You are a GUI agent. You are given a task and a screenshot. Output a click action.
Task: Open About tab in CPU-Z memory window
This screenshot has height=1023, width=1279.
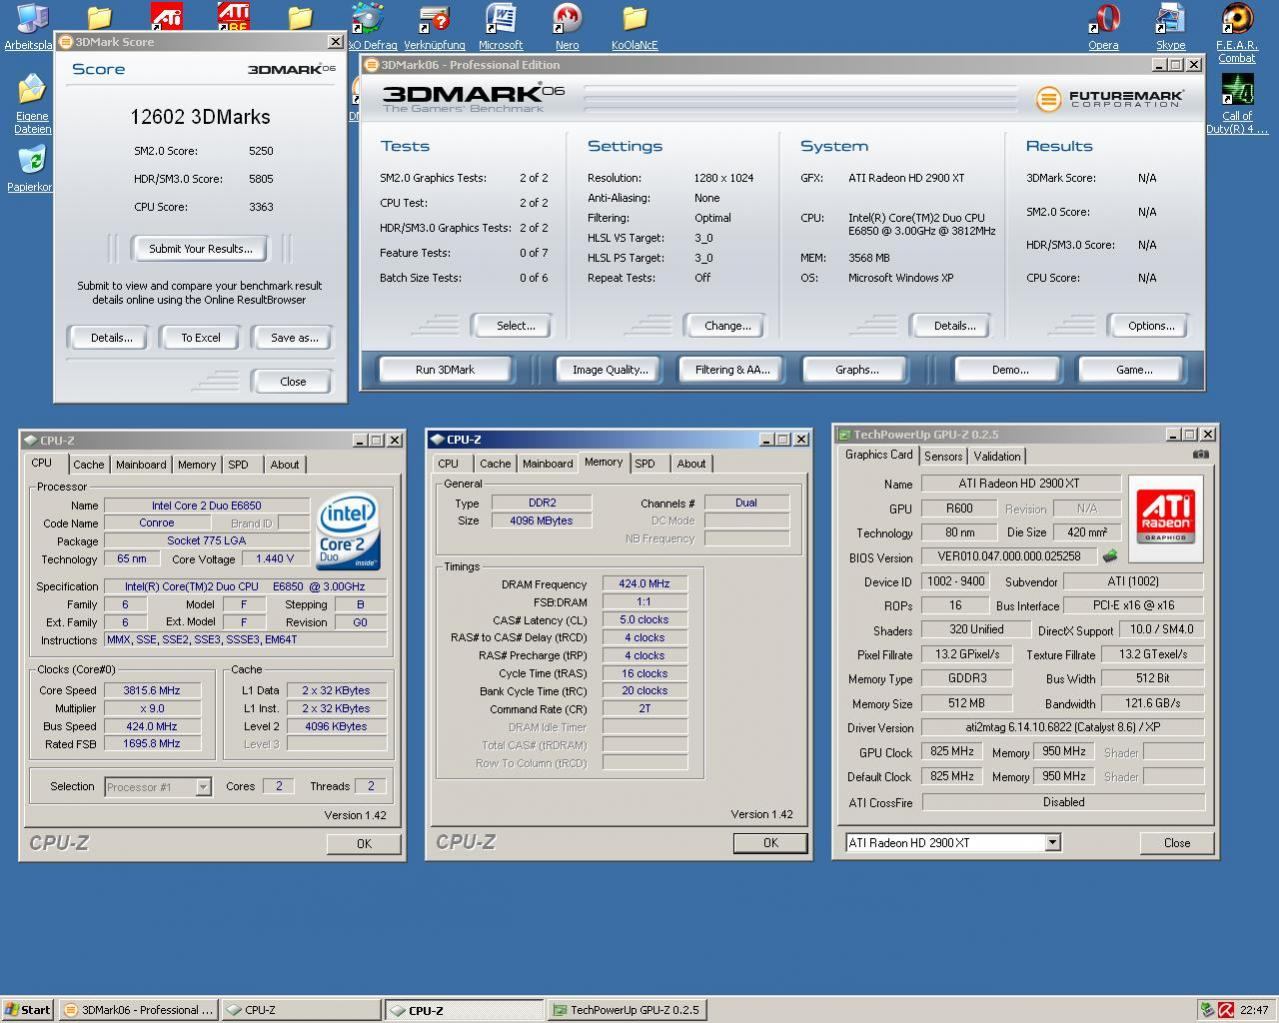tap(691, 464)
